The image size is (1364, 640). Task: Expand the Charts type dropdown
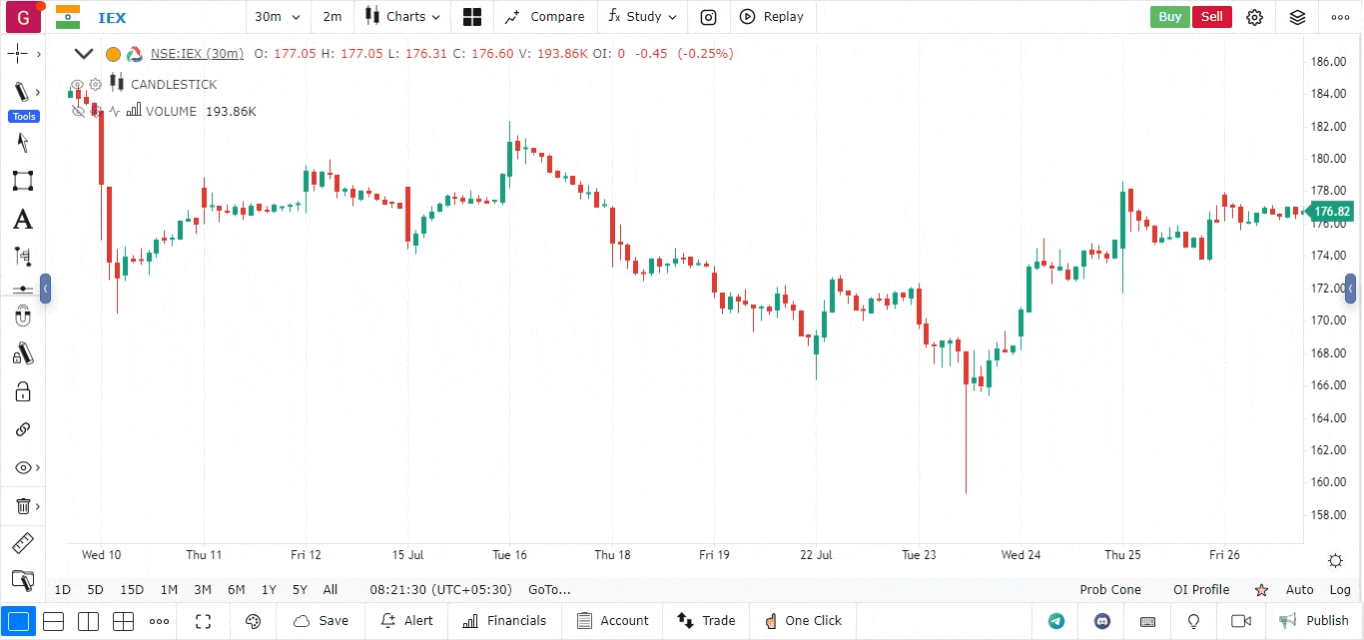point(403,17)
